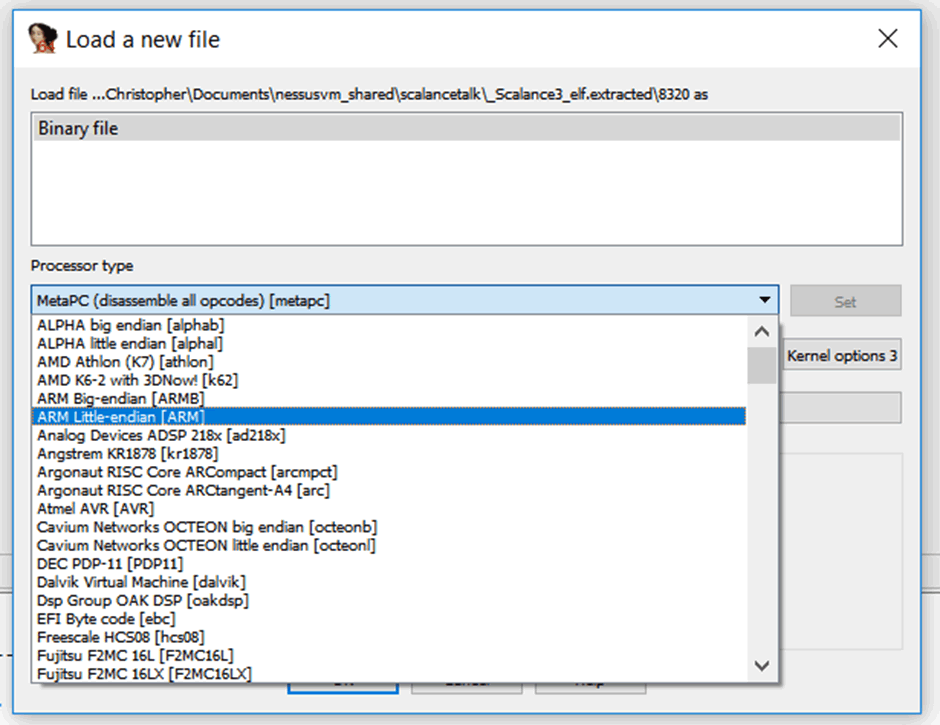Click the processor list scrollbar thumb
The image size is (940, 725).
pos(762,365)
